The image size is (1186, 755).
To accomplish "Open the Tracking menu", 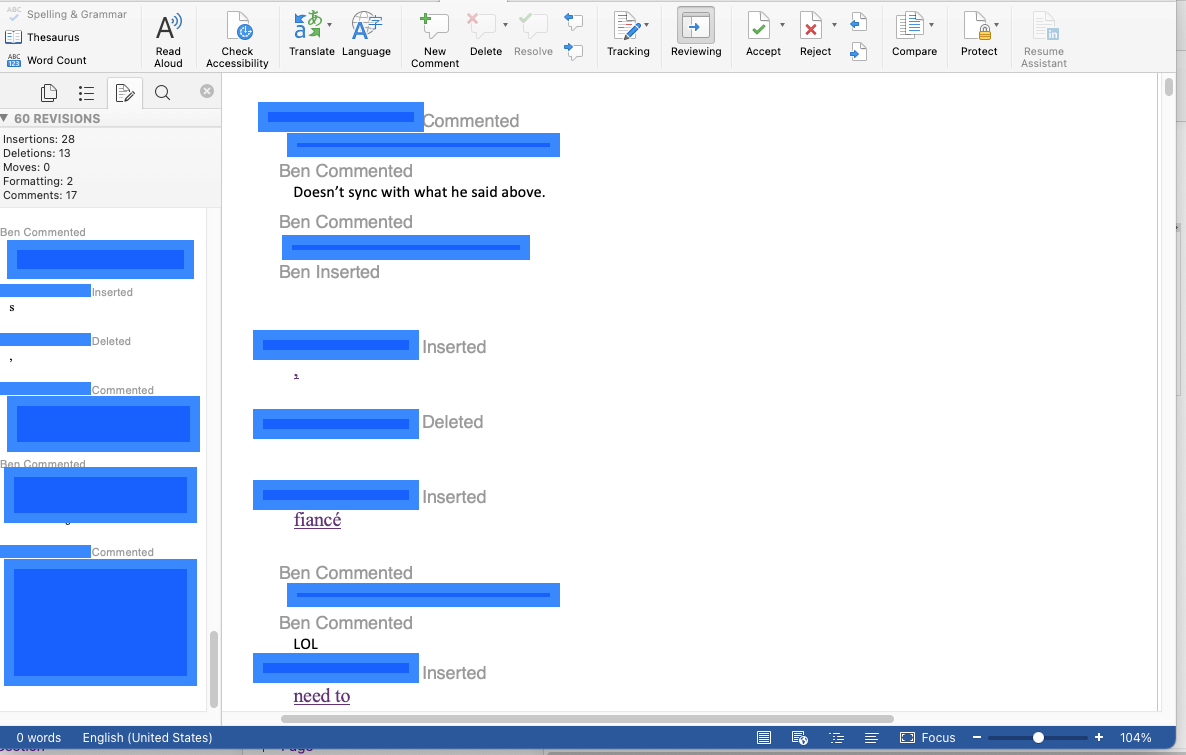I will tap(629, 35).
